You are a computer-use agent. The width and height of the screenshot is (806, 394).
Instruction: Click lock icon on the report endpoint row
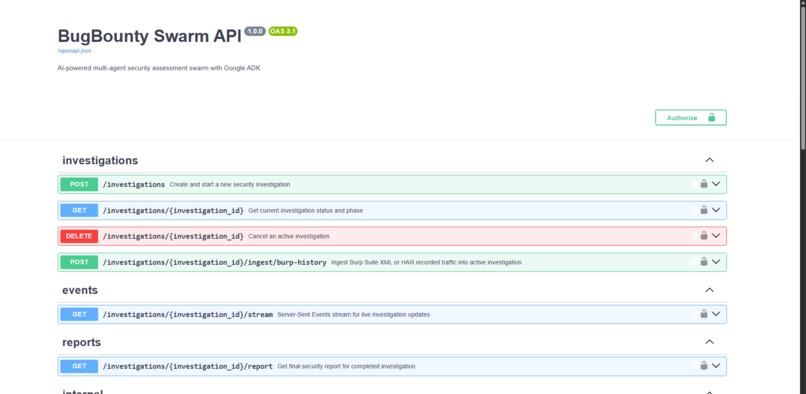point(704,366)
